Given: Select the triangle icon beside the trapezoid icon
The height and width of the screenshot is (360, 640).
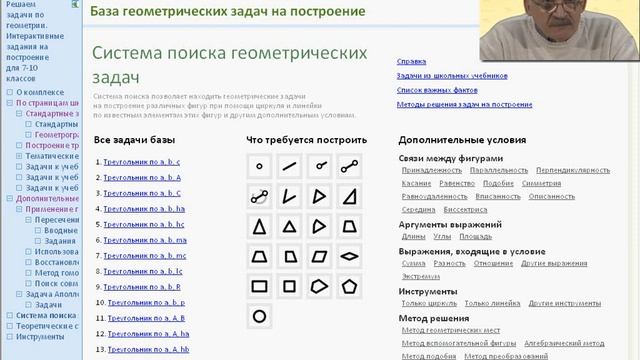Looking at the screenshot, I should (x=319, y=227).
